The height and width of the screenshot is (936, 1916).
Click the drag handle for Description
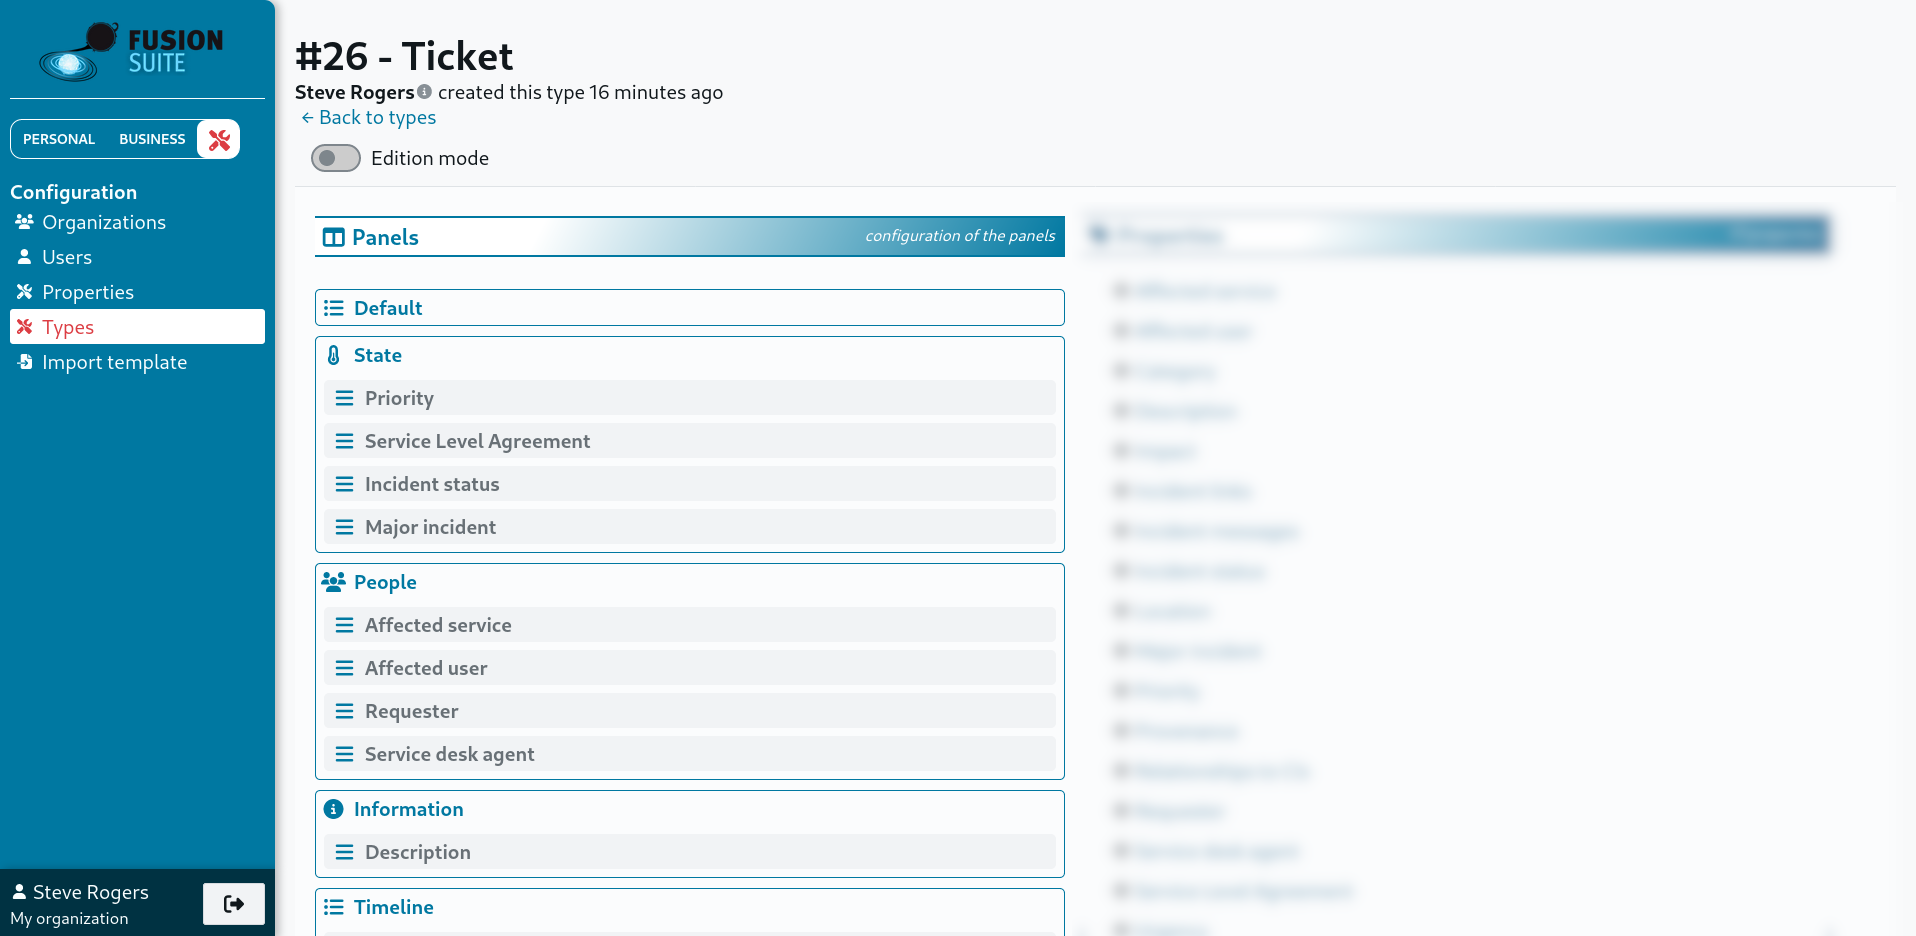[x=344, y=852]
